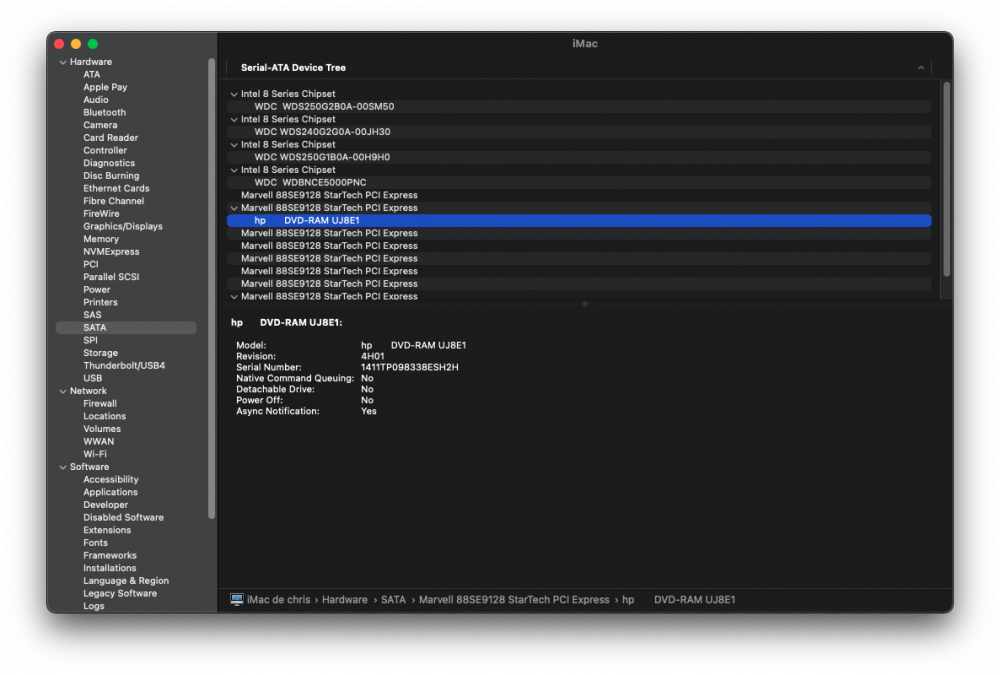Click the split pane divider handle dot

[585, 304]
